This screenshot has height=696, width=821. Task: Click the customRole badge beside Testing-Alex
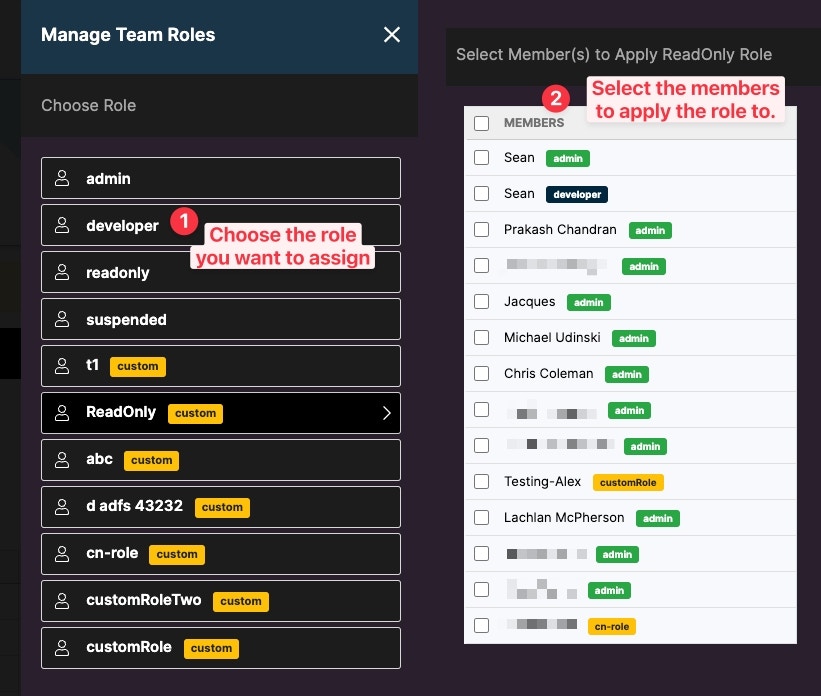[628, 482]
